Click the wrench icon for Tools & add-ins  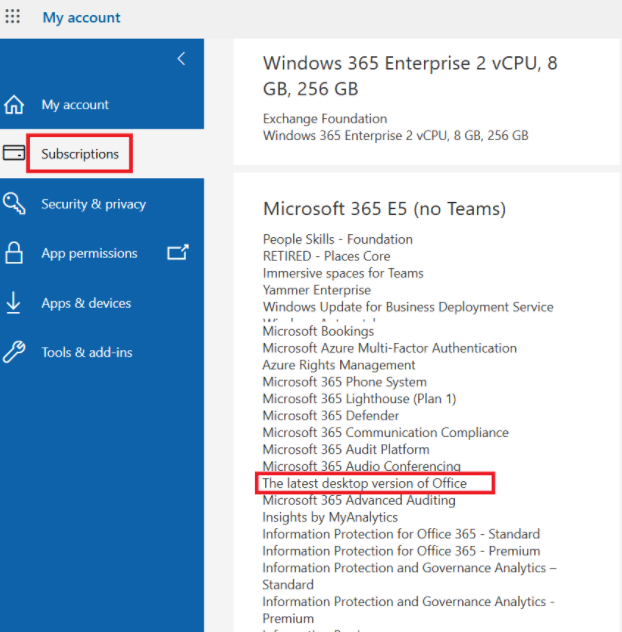point(14,352)
